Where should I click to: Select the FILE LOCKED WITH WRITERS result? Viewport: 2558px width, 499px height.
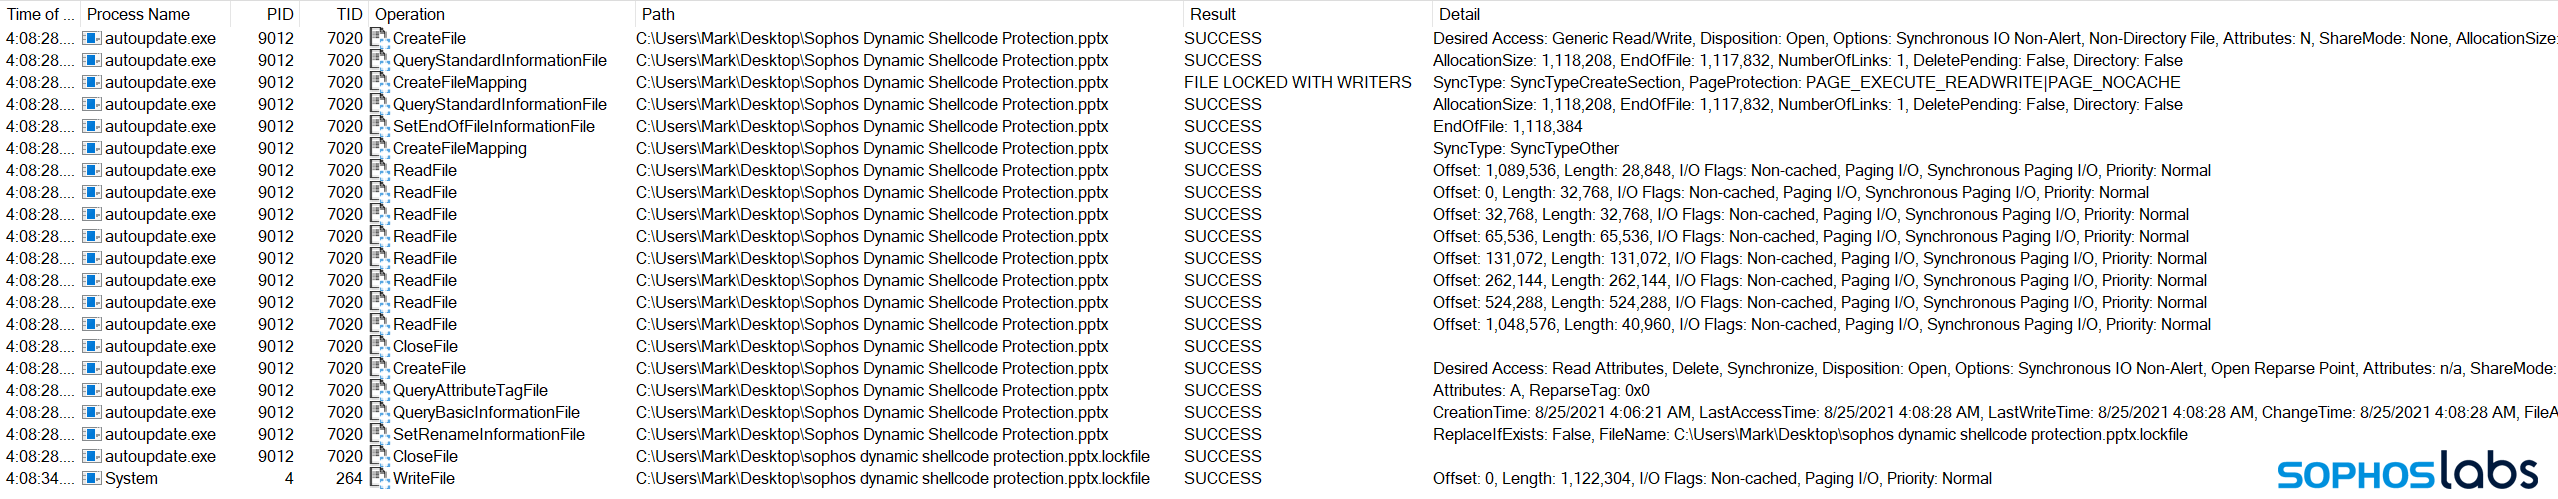coord(1297,82)
